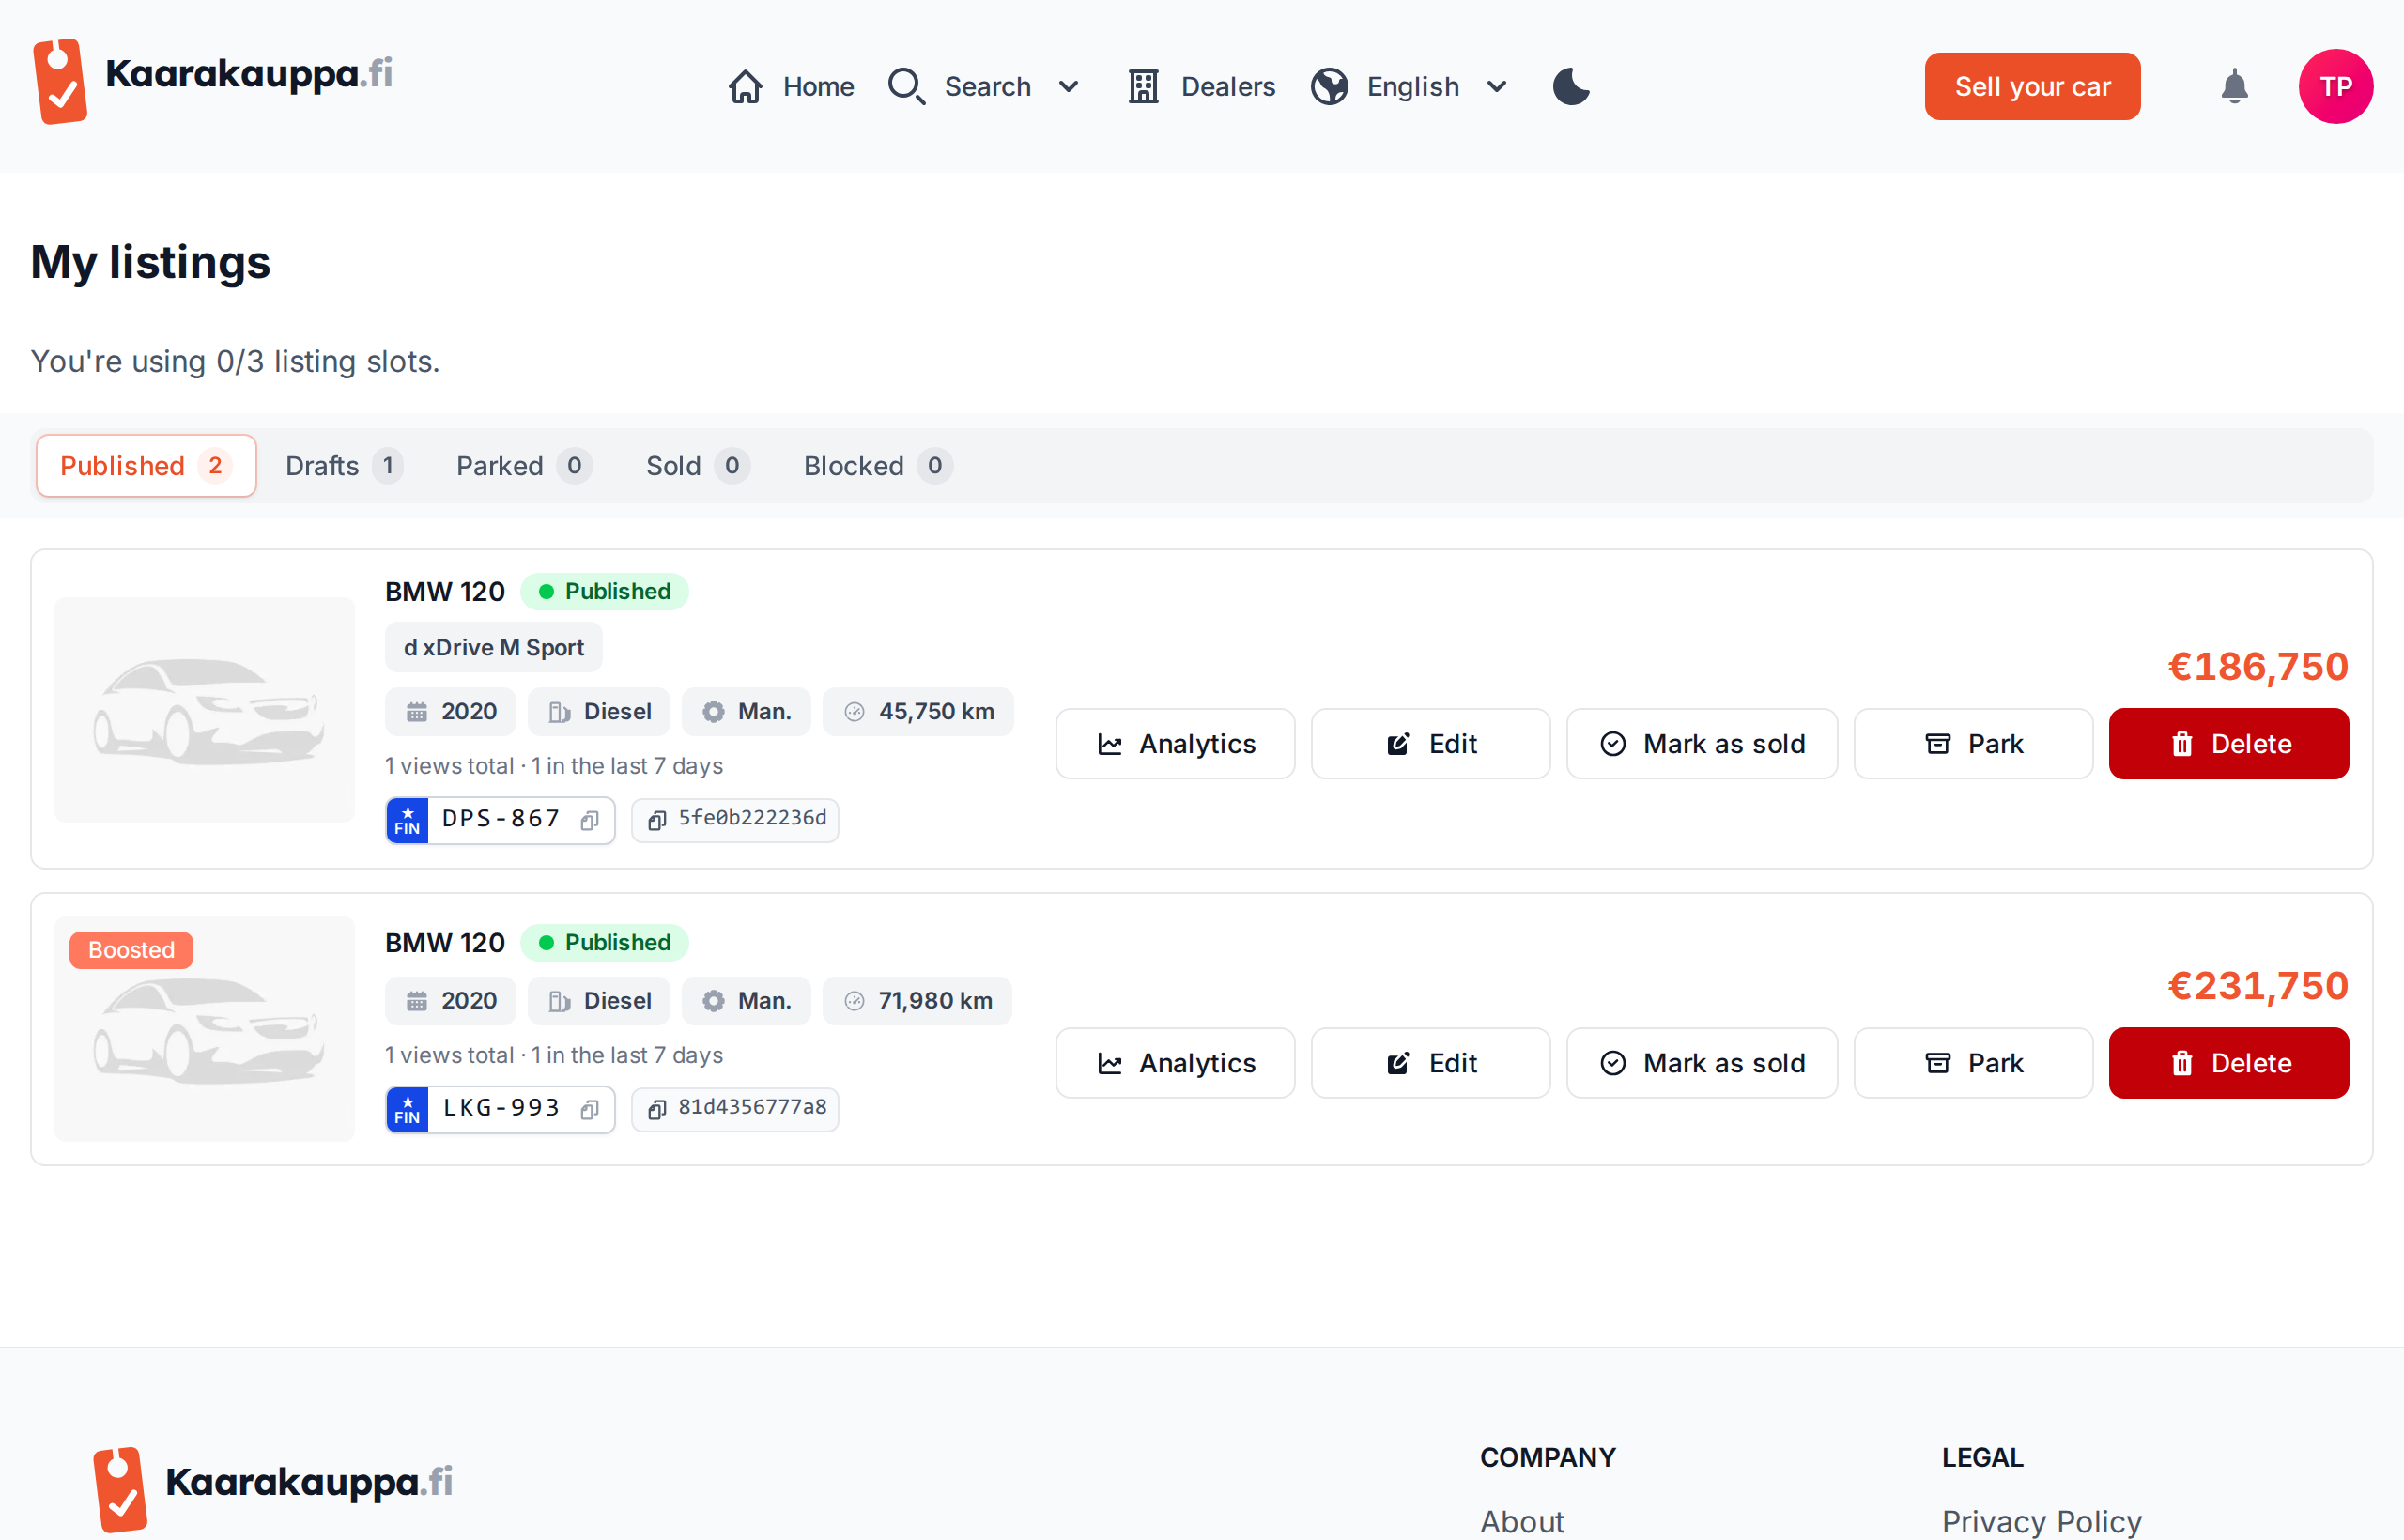
Task: Click the Dealers building icon
Action: point(1143,87)
